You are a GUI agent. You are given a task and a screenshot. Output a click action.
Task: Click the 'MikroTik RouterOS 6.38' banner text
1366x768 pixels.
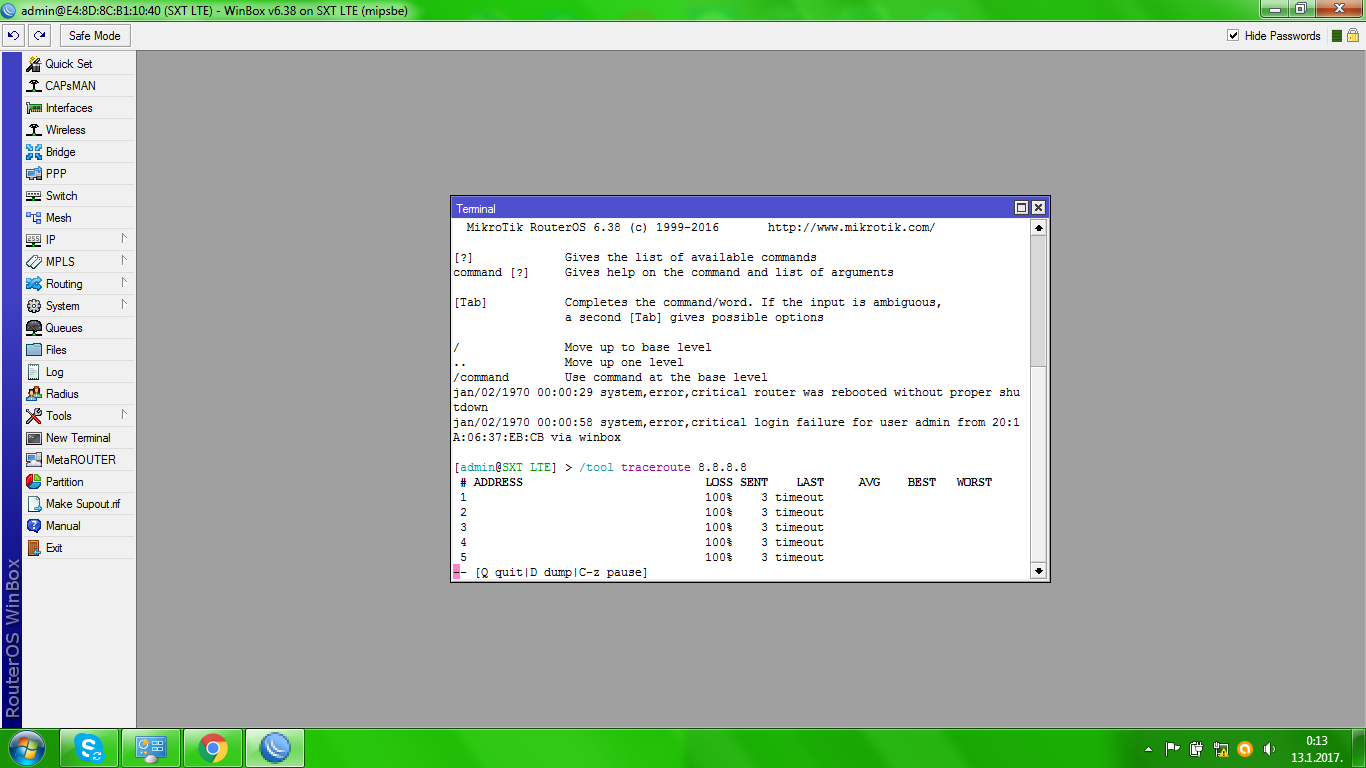point(544,228)
